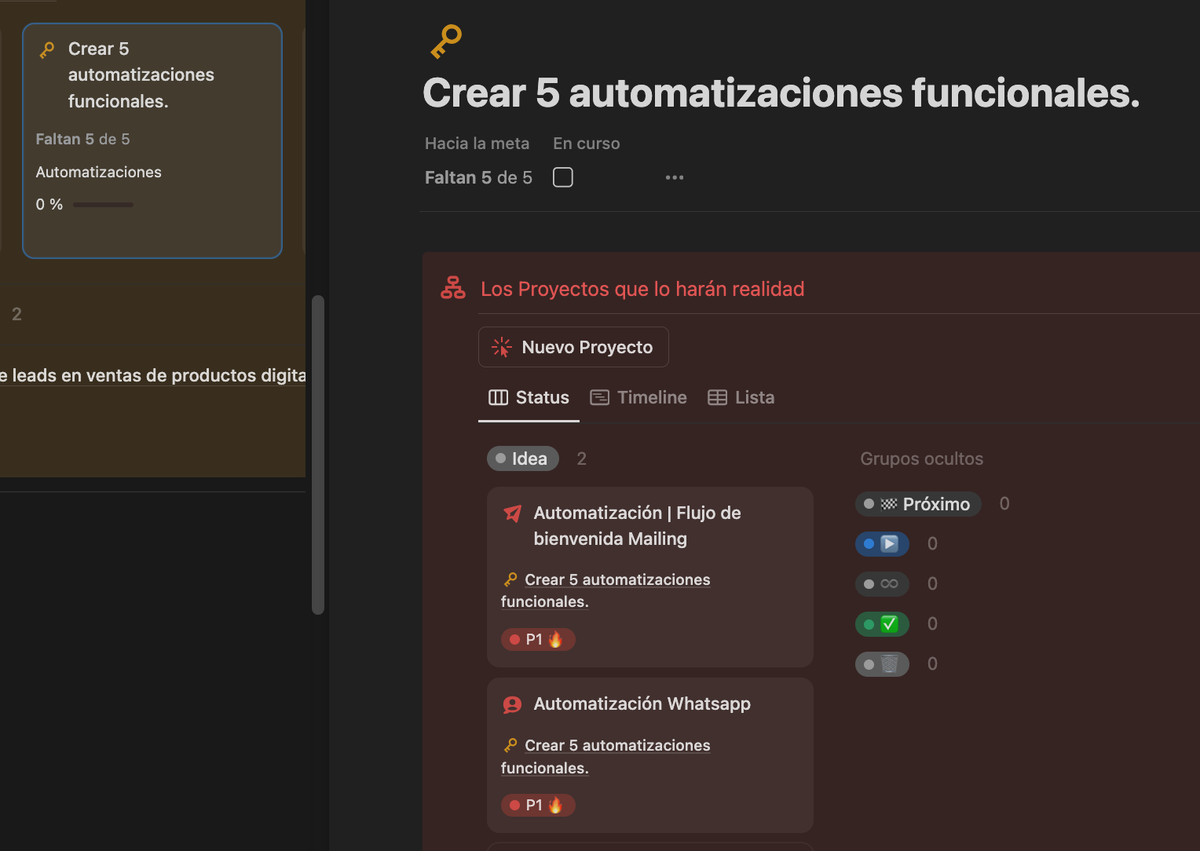Screen dimensions: 1200x851
Task: Click the page title Crear 5 automatizaciones funcionales
Action: [781, 93]
